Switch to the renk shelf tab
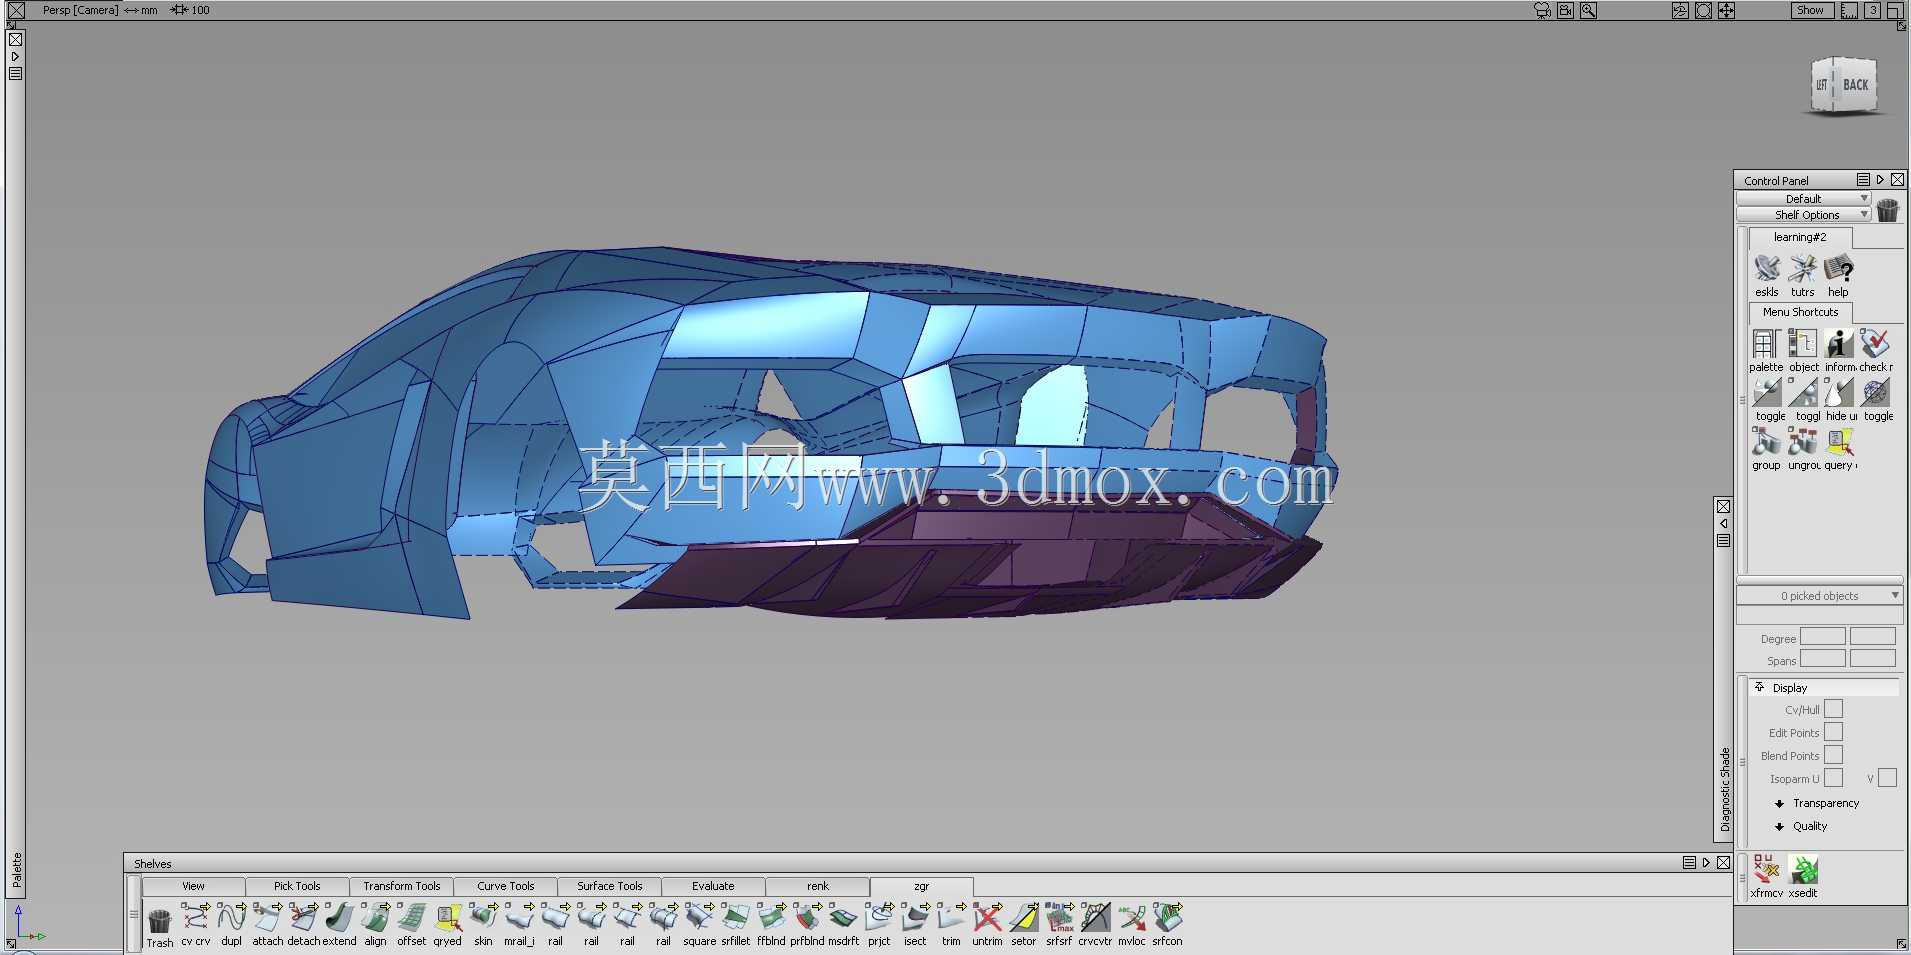The width and height of the screenshot is (1911, 955). pyautogui.click(x=817, y=886)
